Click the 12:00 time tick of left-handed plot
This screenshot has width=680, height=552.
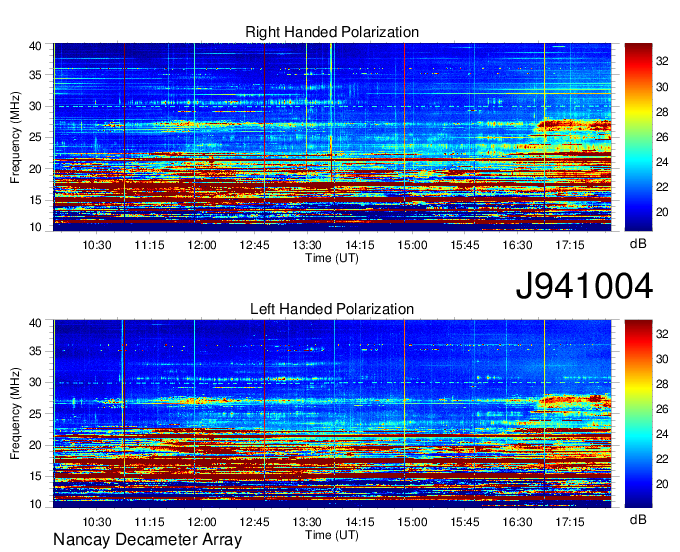[x=202, y=522]
